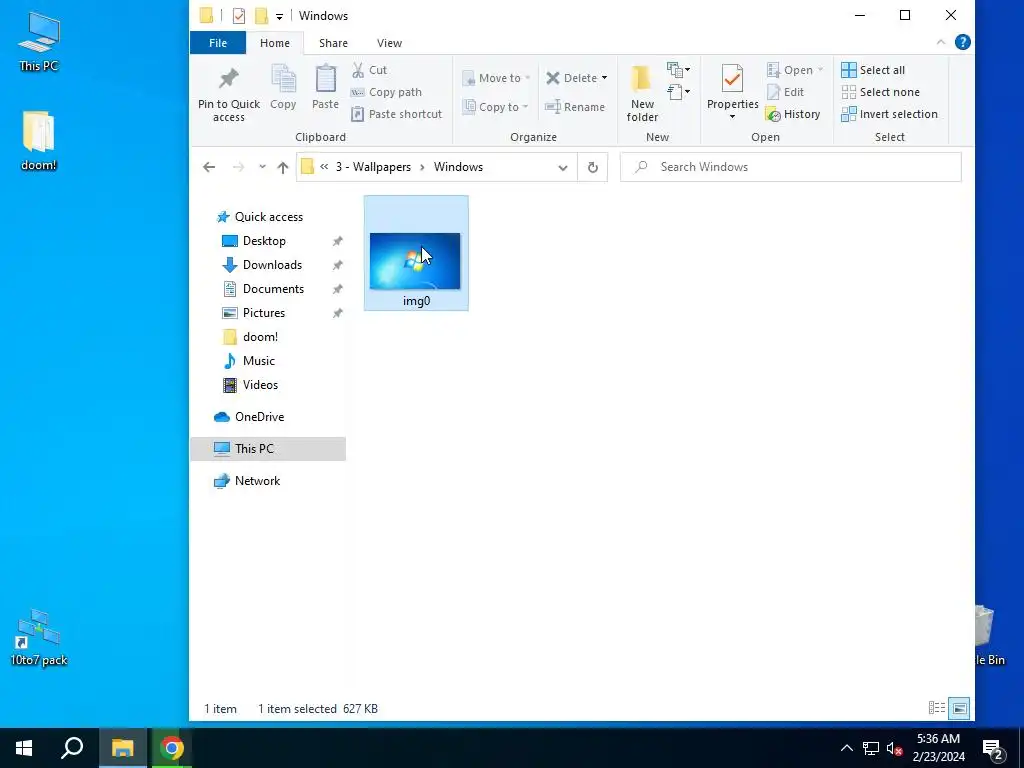Open the Easy access dropdown icon
The height and width of the screenshot is (768, 1024).
679,92
